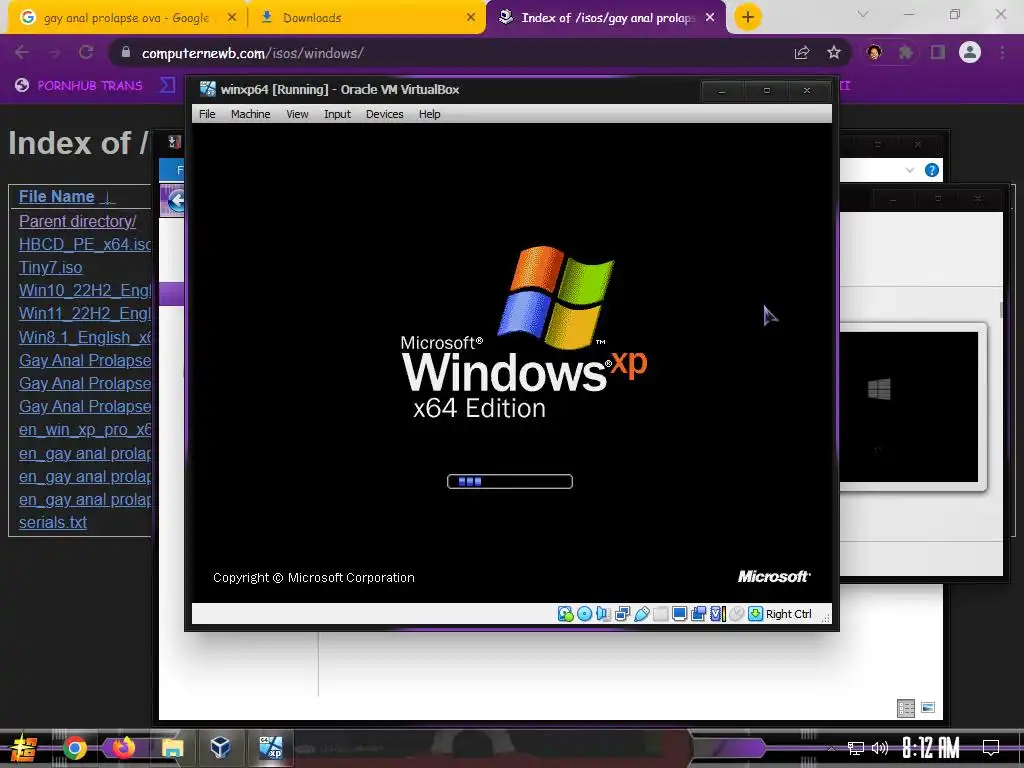Open the Input menu in VirtualBox

pyautogui.click(x=337, y=114)
